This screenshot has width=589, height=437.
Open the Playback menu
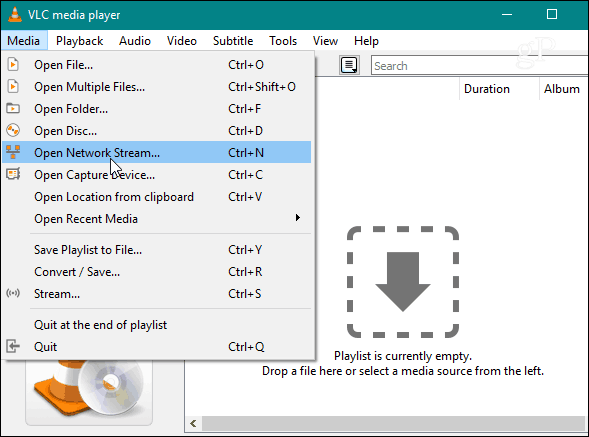79,41
